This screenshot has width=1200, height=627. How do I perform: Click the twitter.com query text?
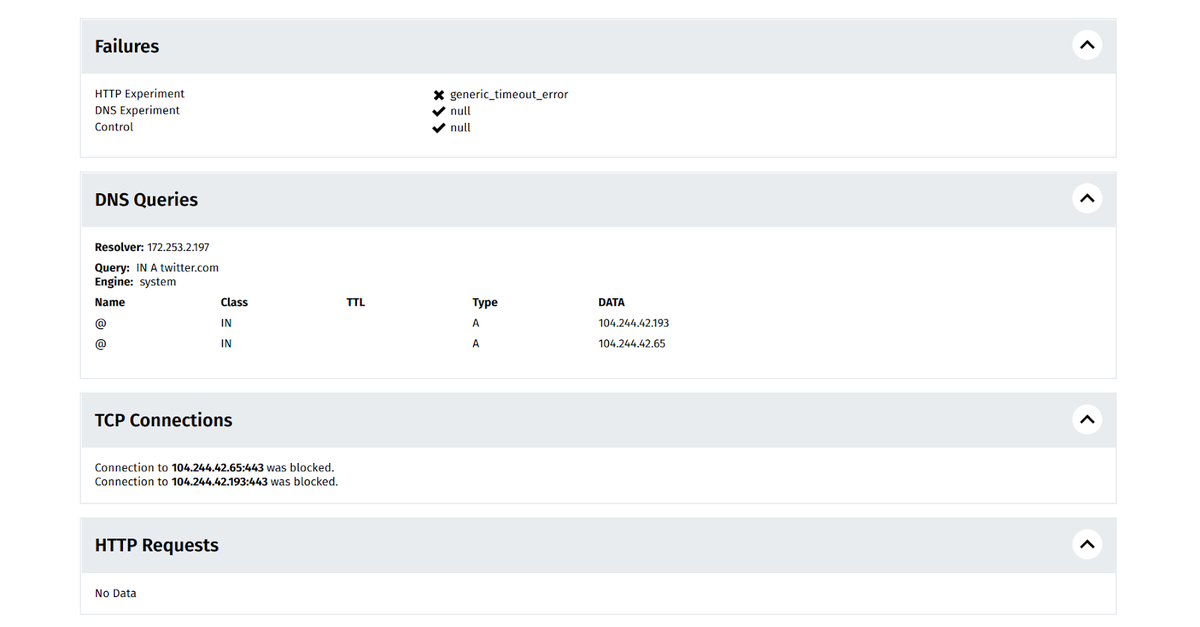(x=189, y=268)
